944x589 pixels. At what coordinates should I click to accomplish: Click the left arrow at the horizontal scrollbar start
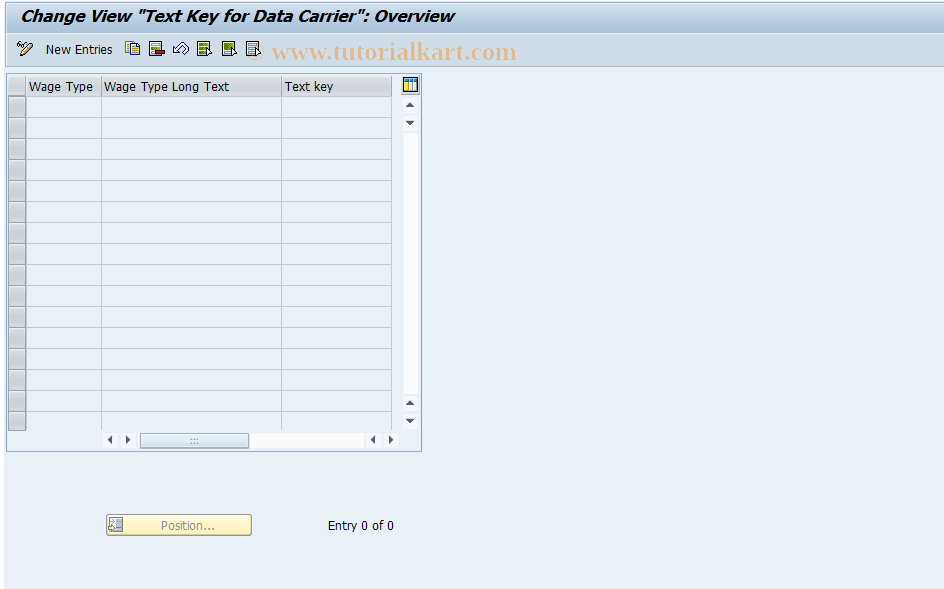(110, 440)
